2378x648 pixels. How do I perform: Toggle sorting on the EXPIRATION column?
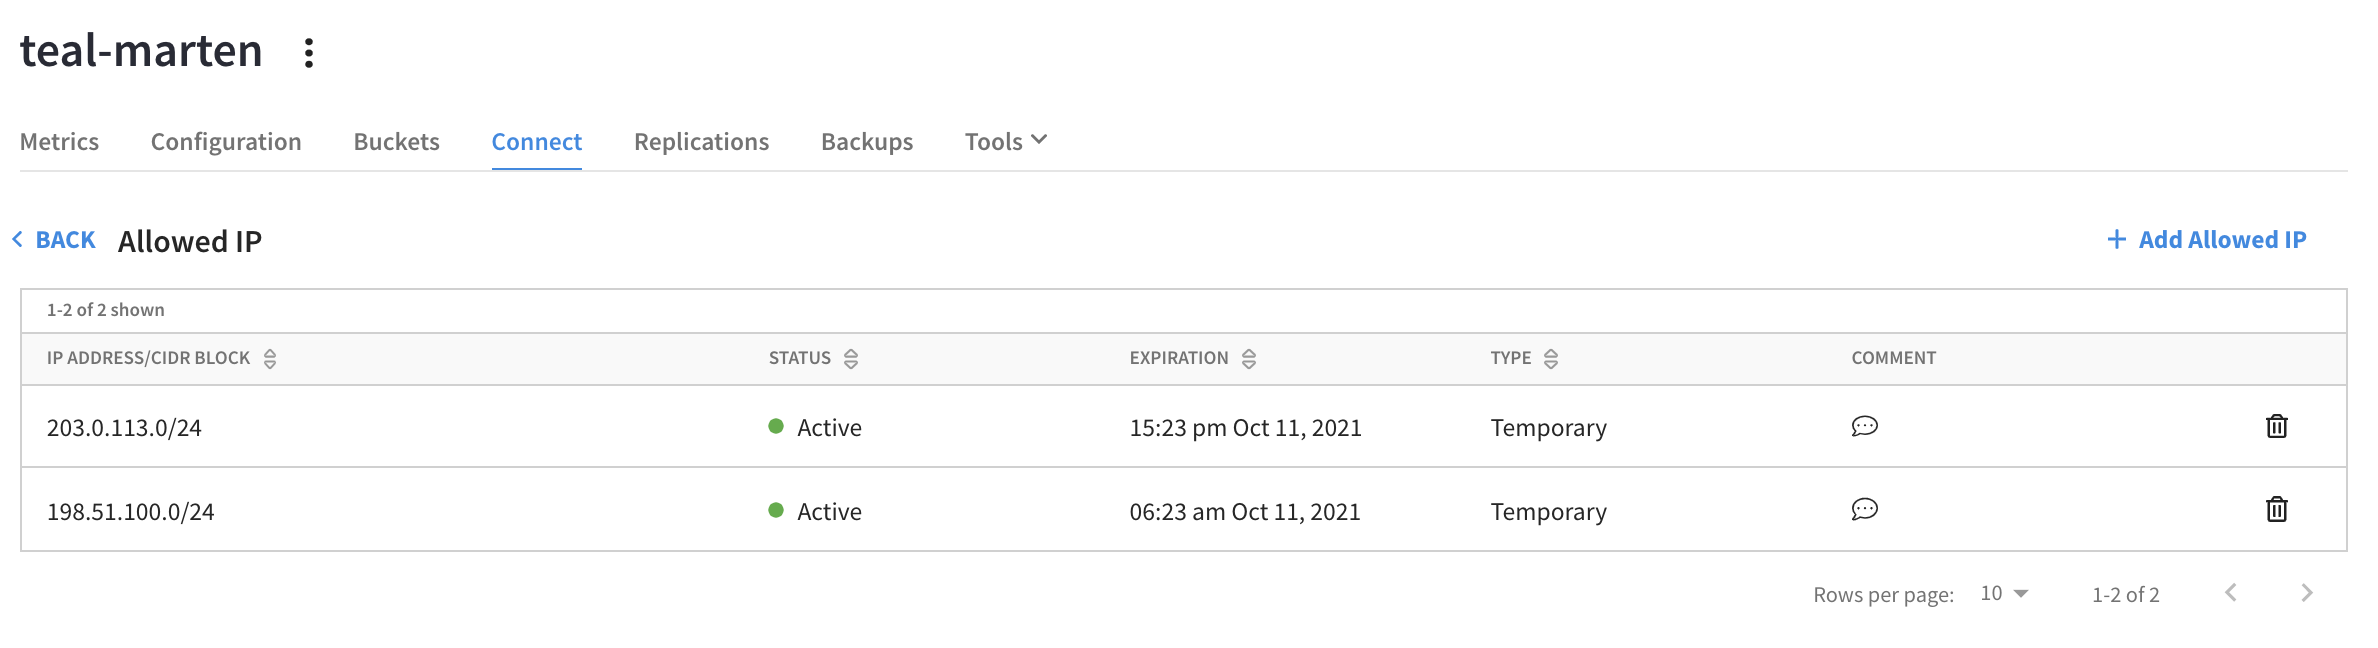pyautogui.click(x=1249, y=358)
